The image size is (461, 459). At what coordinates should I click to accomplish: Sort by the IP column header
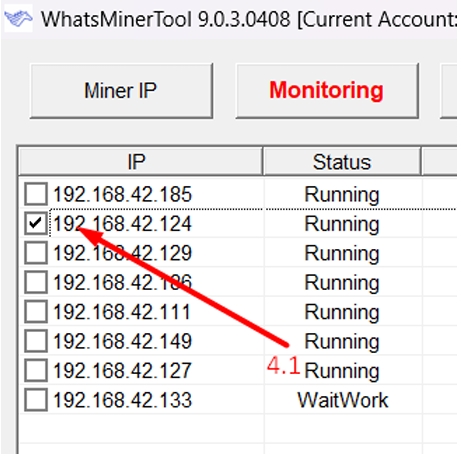pyautogui.click(x=140, y=162)
